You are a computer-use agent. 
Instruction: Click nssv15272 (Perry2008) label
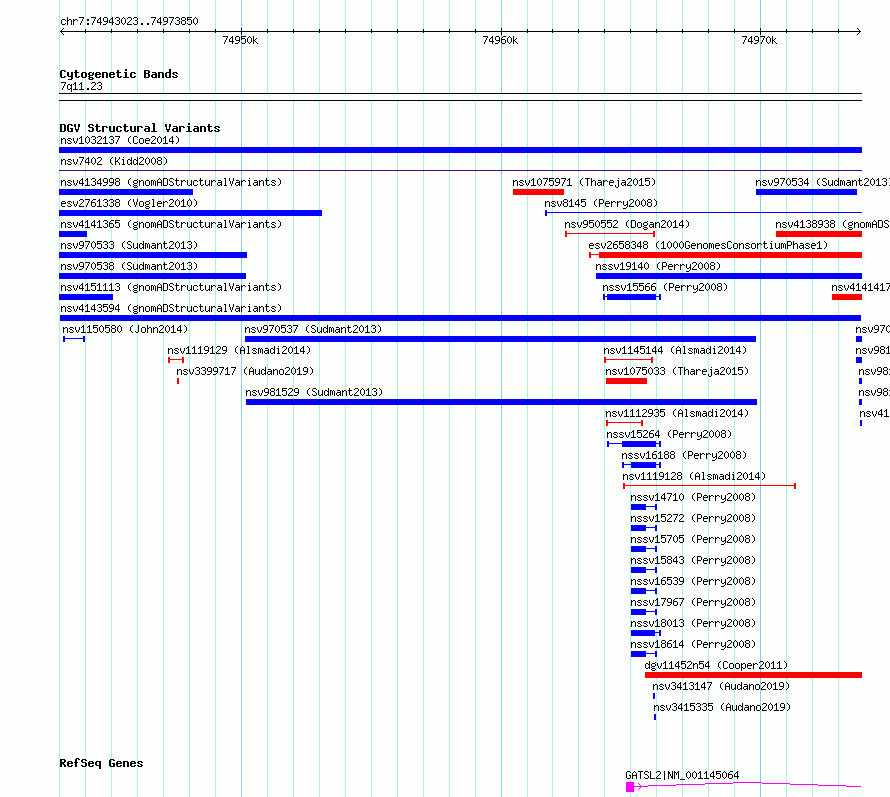pyautogui.click(x=693, y=518)
